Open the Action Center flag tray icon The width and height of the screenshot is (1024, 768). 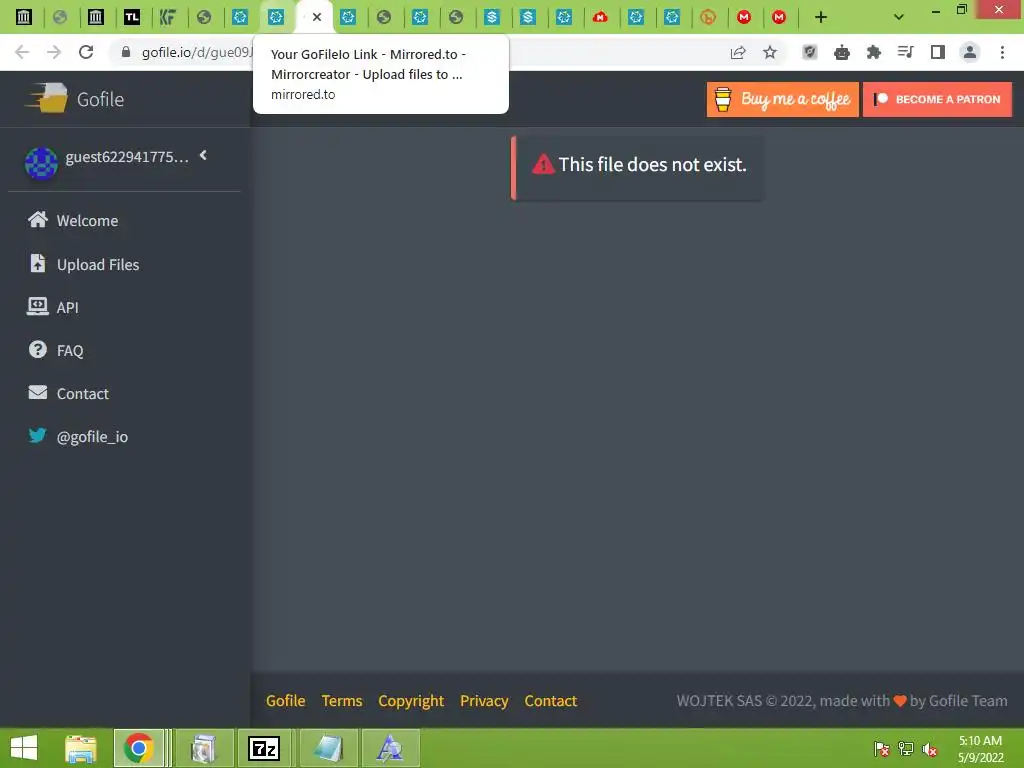[882, 749]
